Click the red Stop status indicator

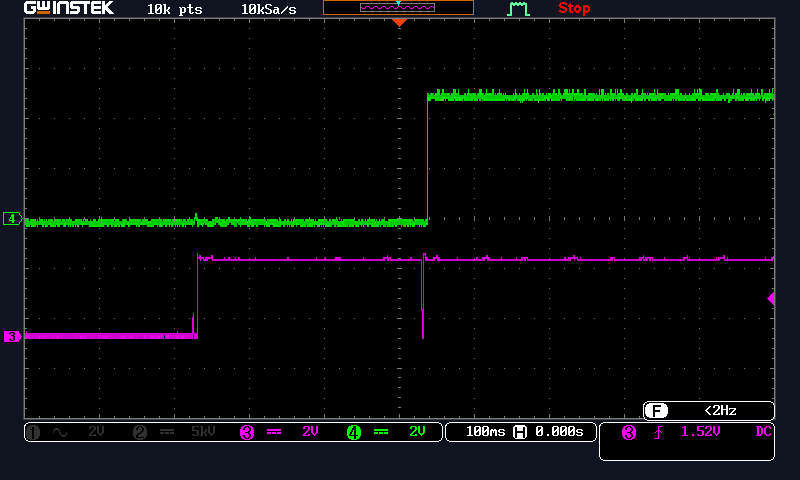[574, 8]
